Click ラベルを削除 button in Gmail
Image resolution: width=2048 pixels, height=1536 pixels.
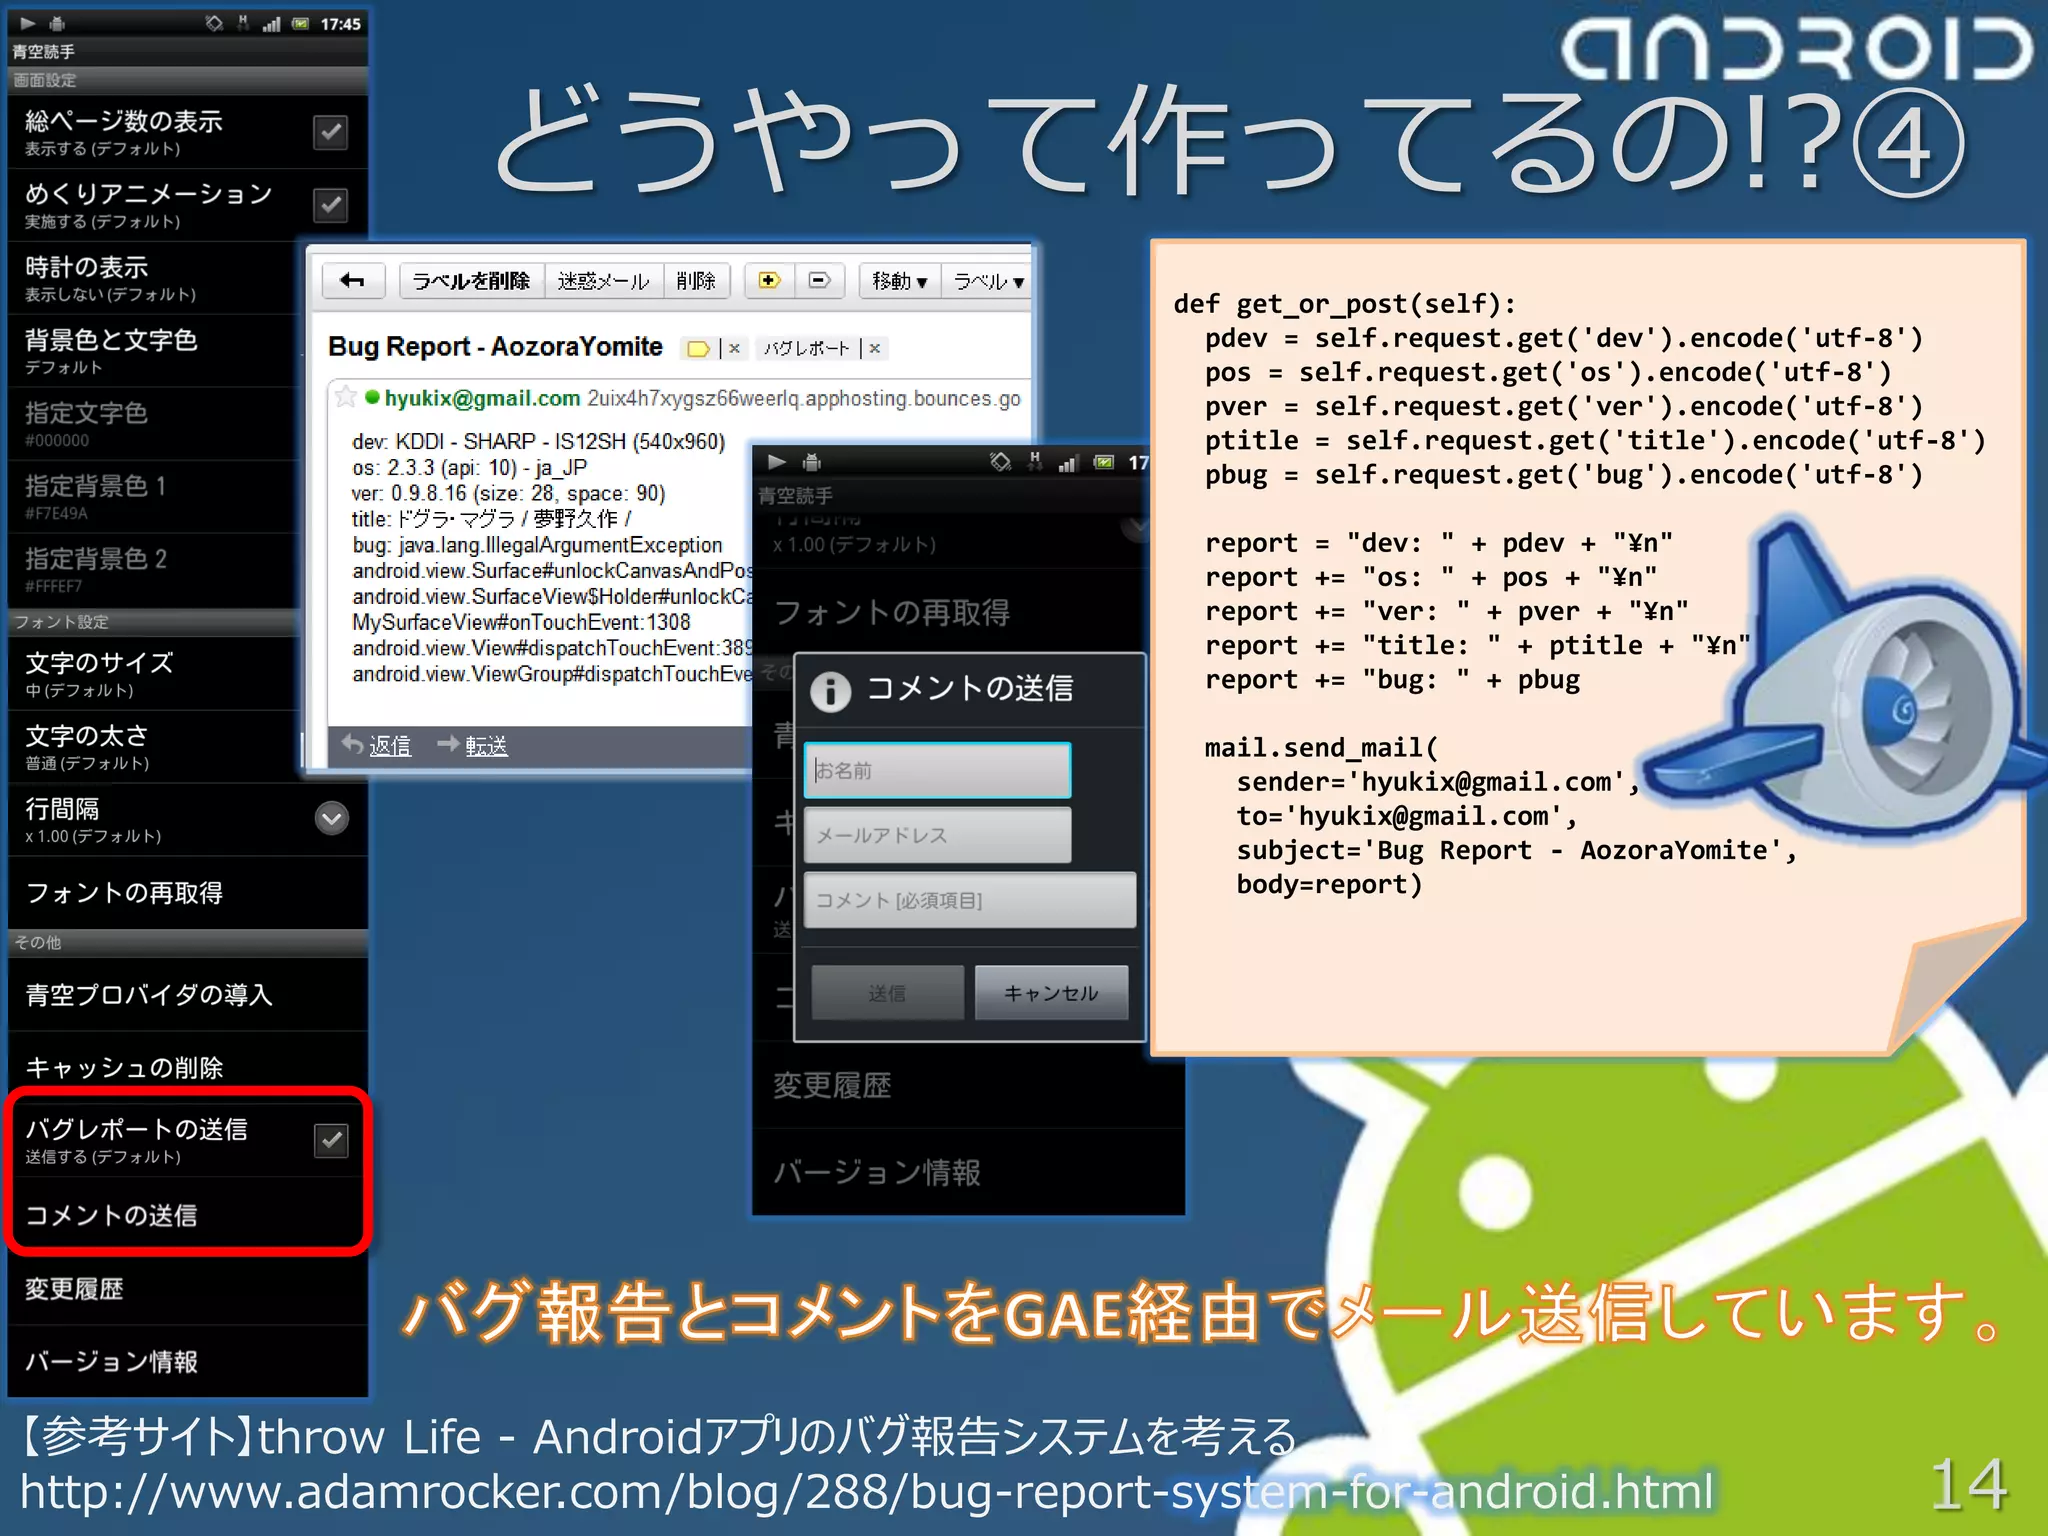click(471, 281)
